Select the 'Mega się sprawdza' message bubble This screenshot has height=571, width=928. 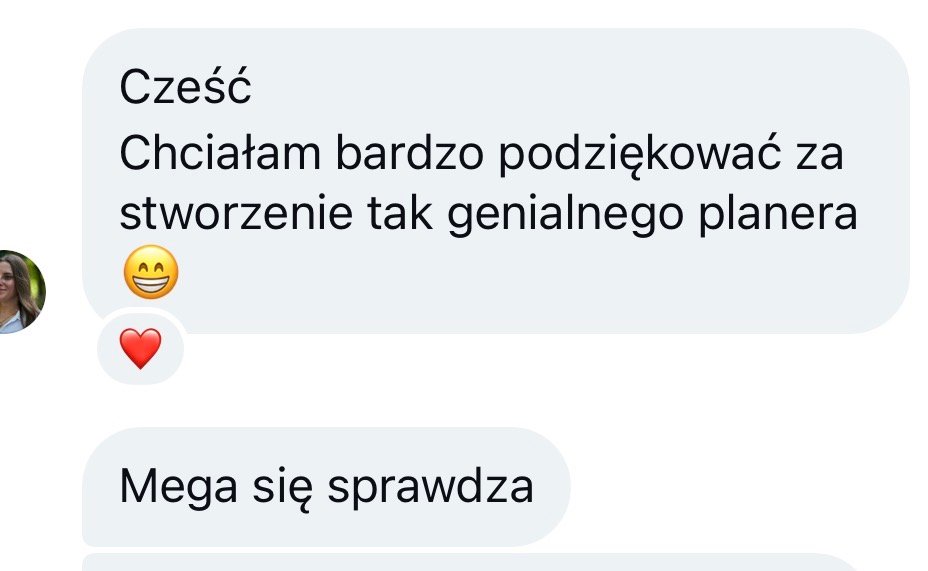pyautogui.click(x=326, y=486)
